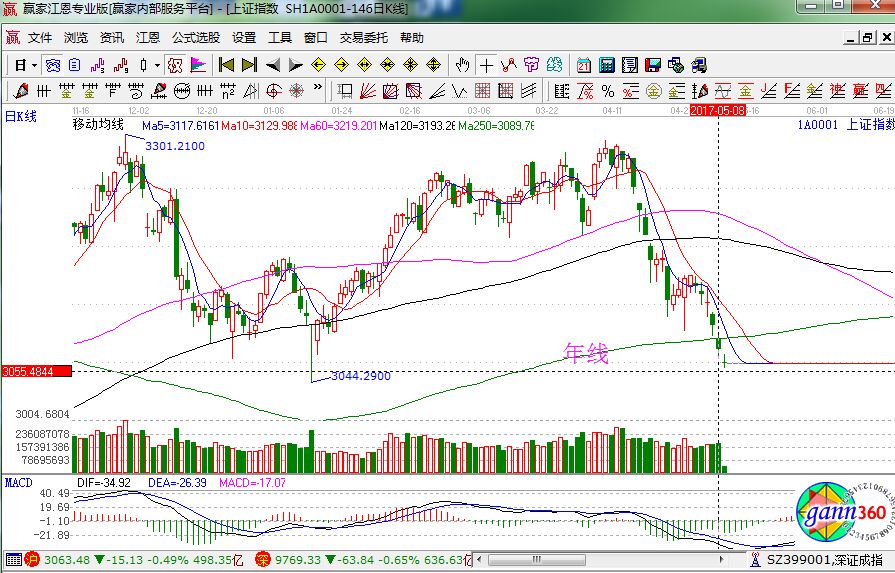Open the calendar icon showing 21
Viewport: 895px width, 573px height.
click(584, 65)
